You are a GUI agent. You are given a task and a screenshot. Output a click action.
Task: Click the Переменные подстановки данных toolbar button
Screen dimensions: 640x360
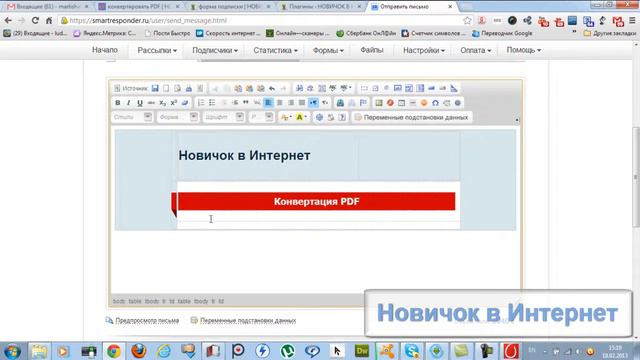click(x=411, y=117)
